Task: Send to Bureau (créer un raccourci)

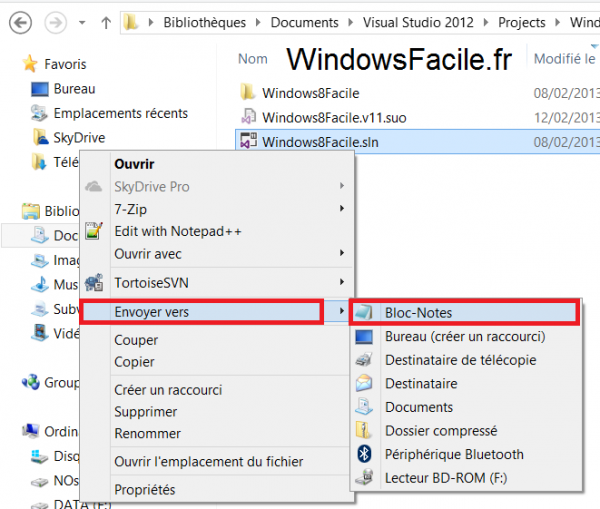Action: (x=466, y=336)
